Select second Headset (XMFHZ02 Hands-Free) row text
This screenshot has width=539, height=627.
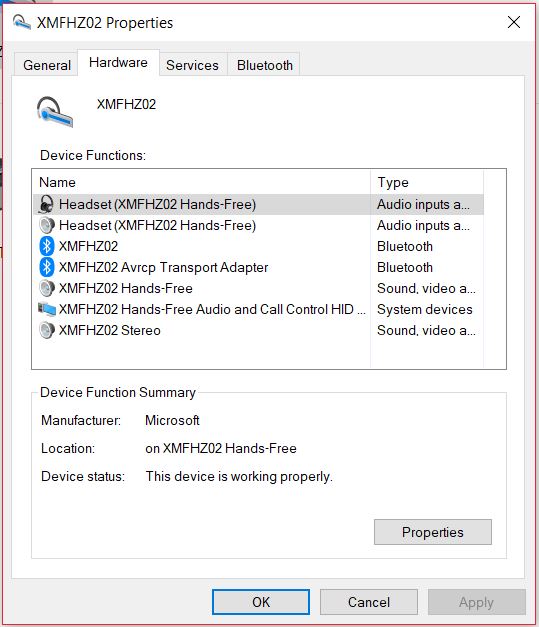[x=157, y=225]
